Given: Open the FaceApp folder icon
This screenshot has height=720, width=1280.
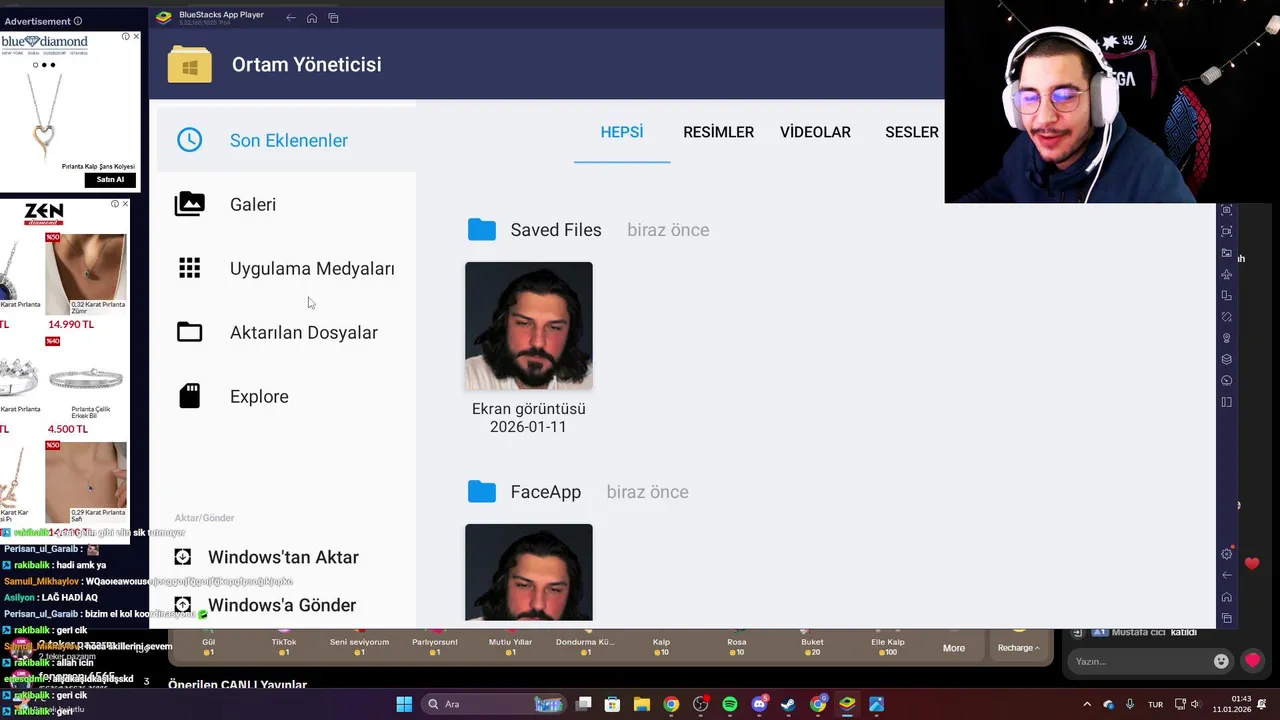Looking at the screenshot, I should tap(482, 492).
